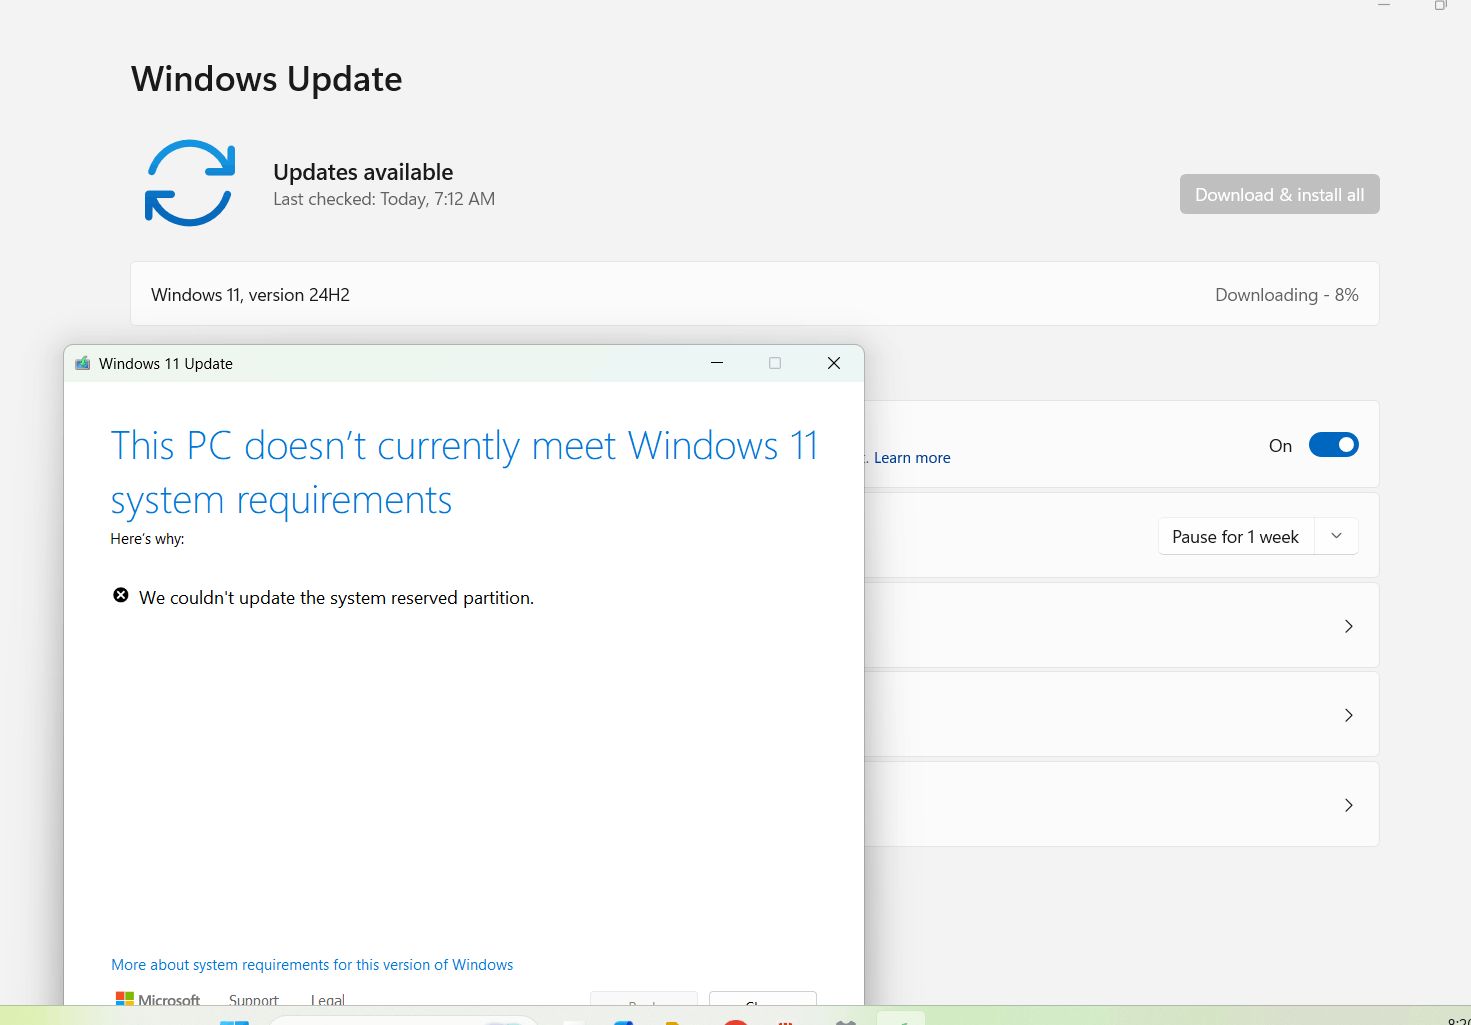Click the black error X icon beside partition message

click(121, 596)
